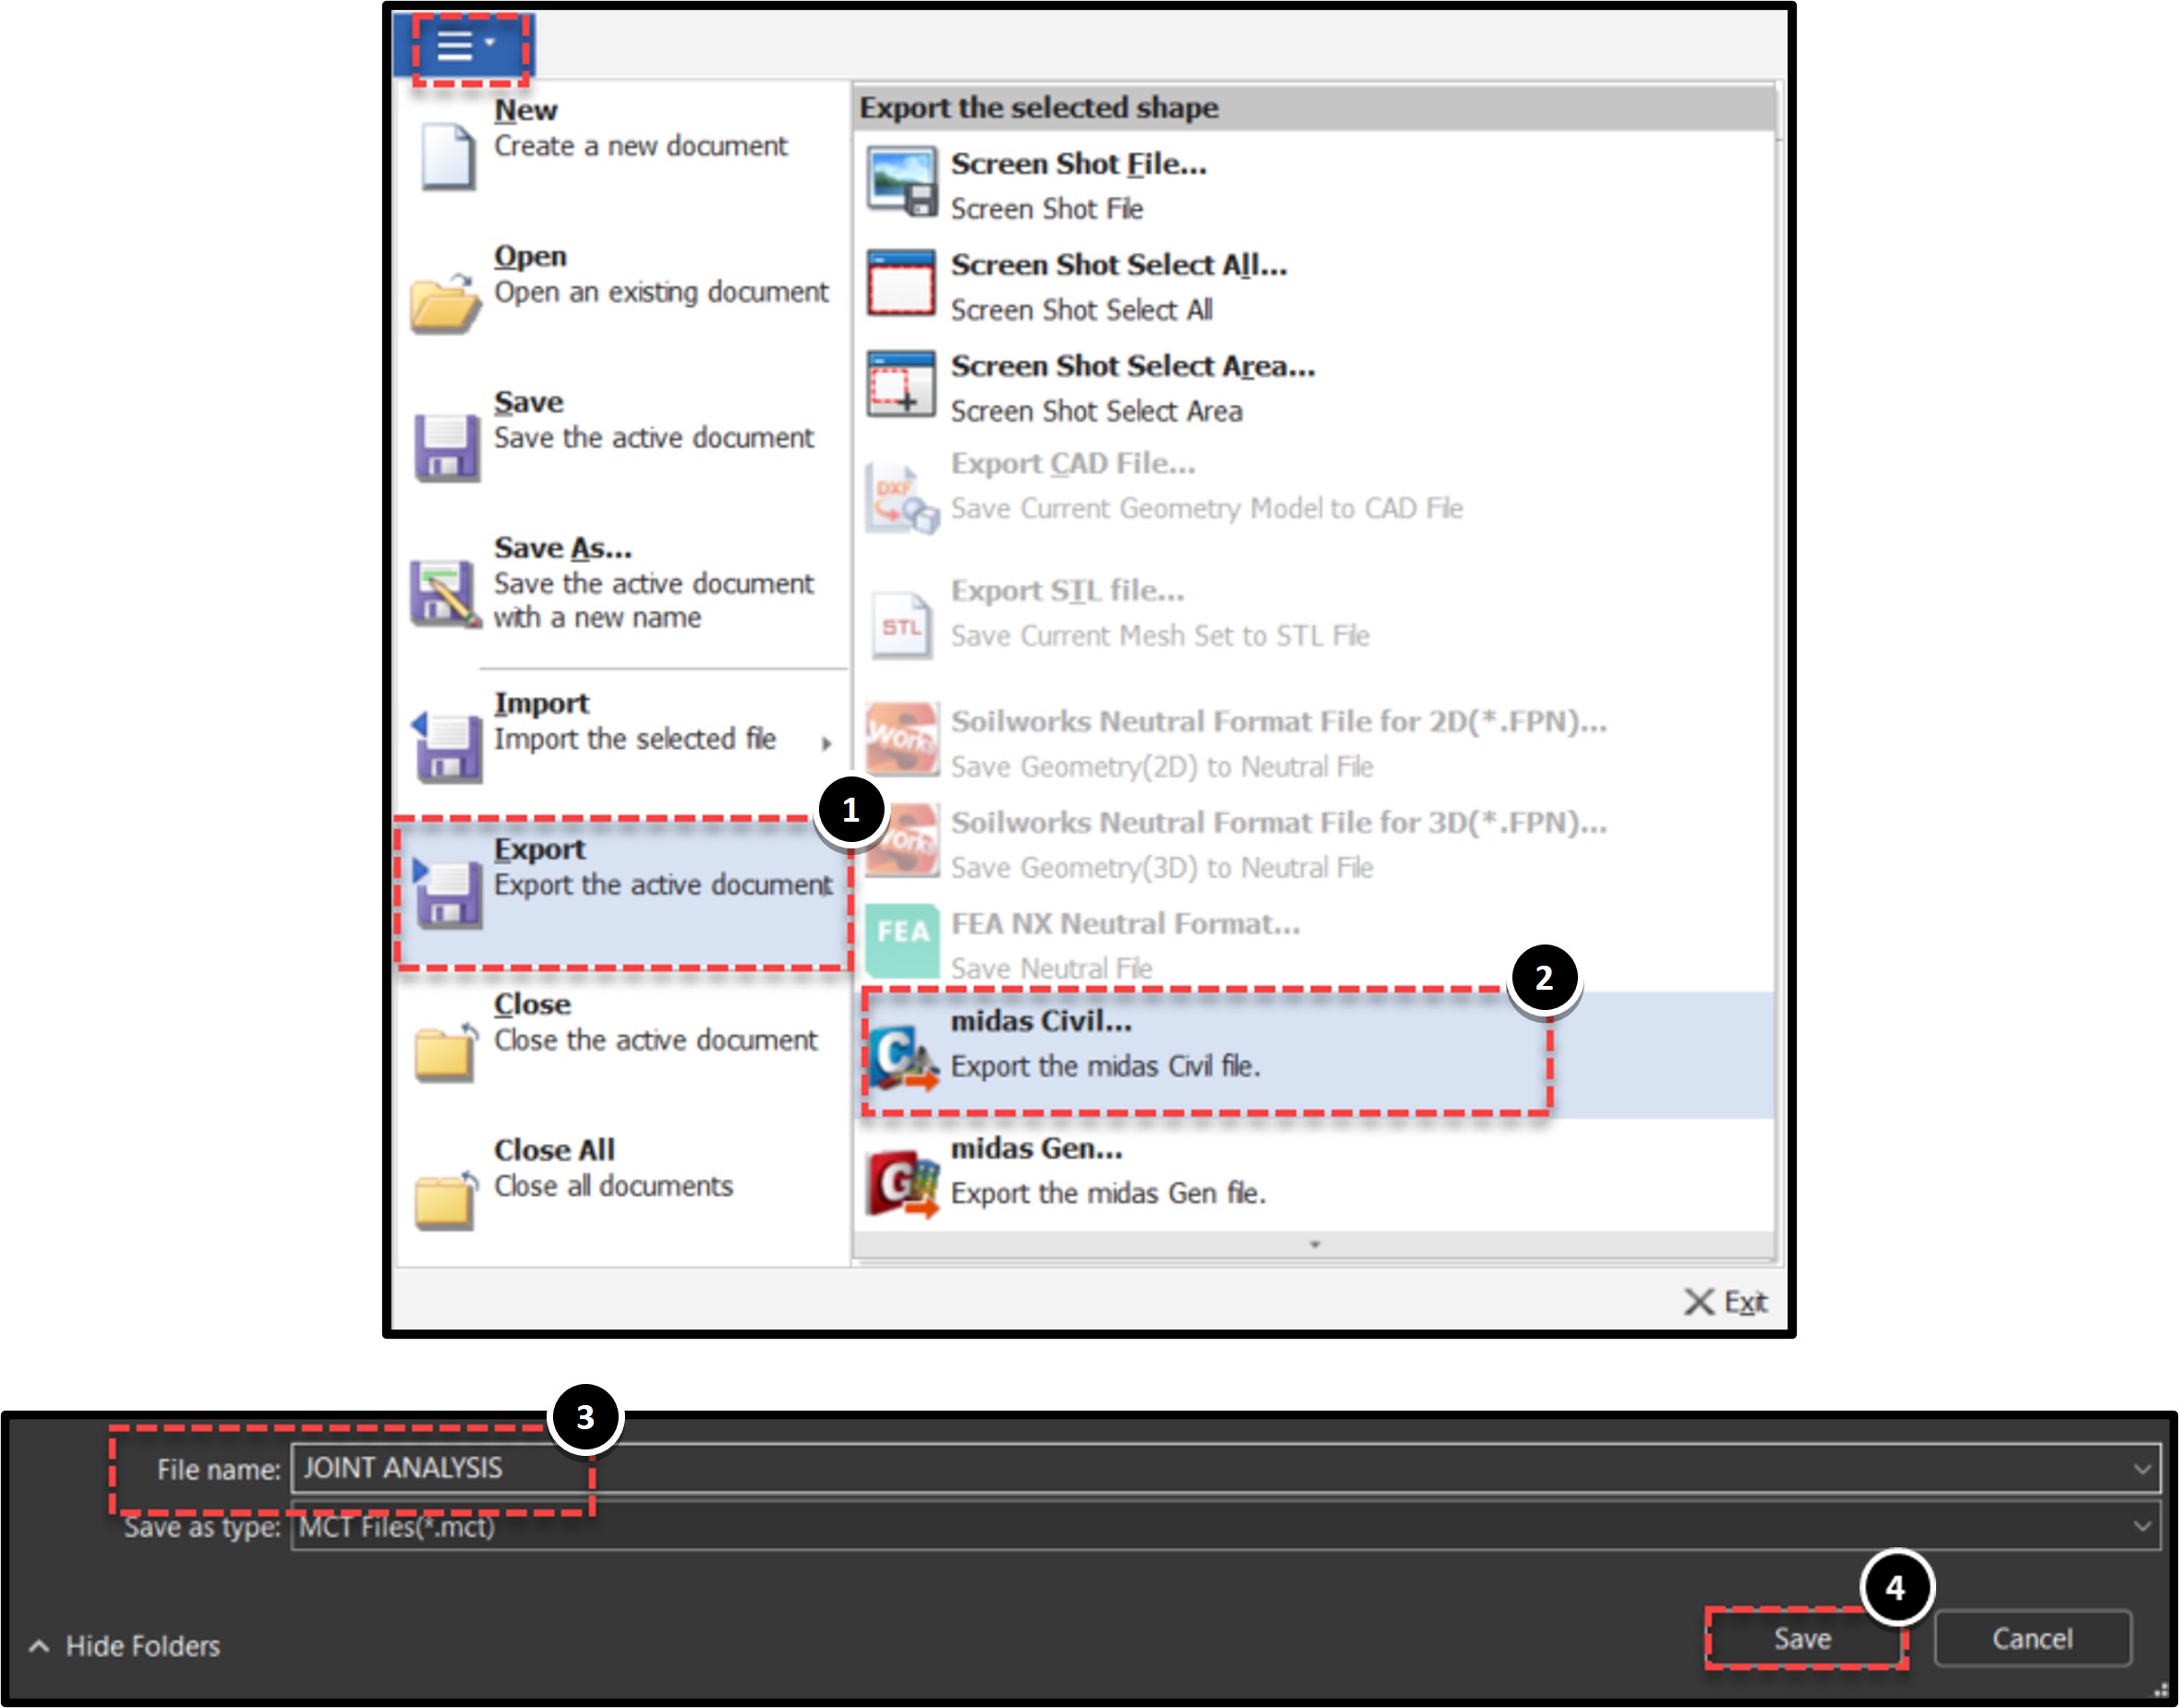The width and height of the screenshot is (2179, 1708).
Task: Click the Open folder icon
Action: pos(444,303)
